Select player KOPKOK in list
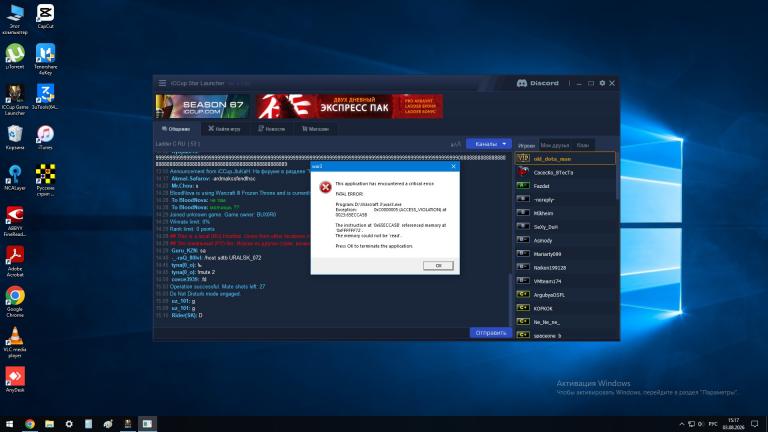The height and width of the screenshot is (432, 768). coord(565,309)
